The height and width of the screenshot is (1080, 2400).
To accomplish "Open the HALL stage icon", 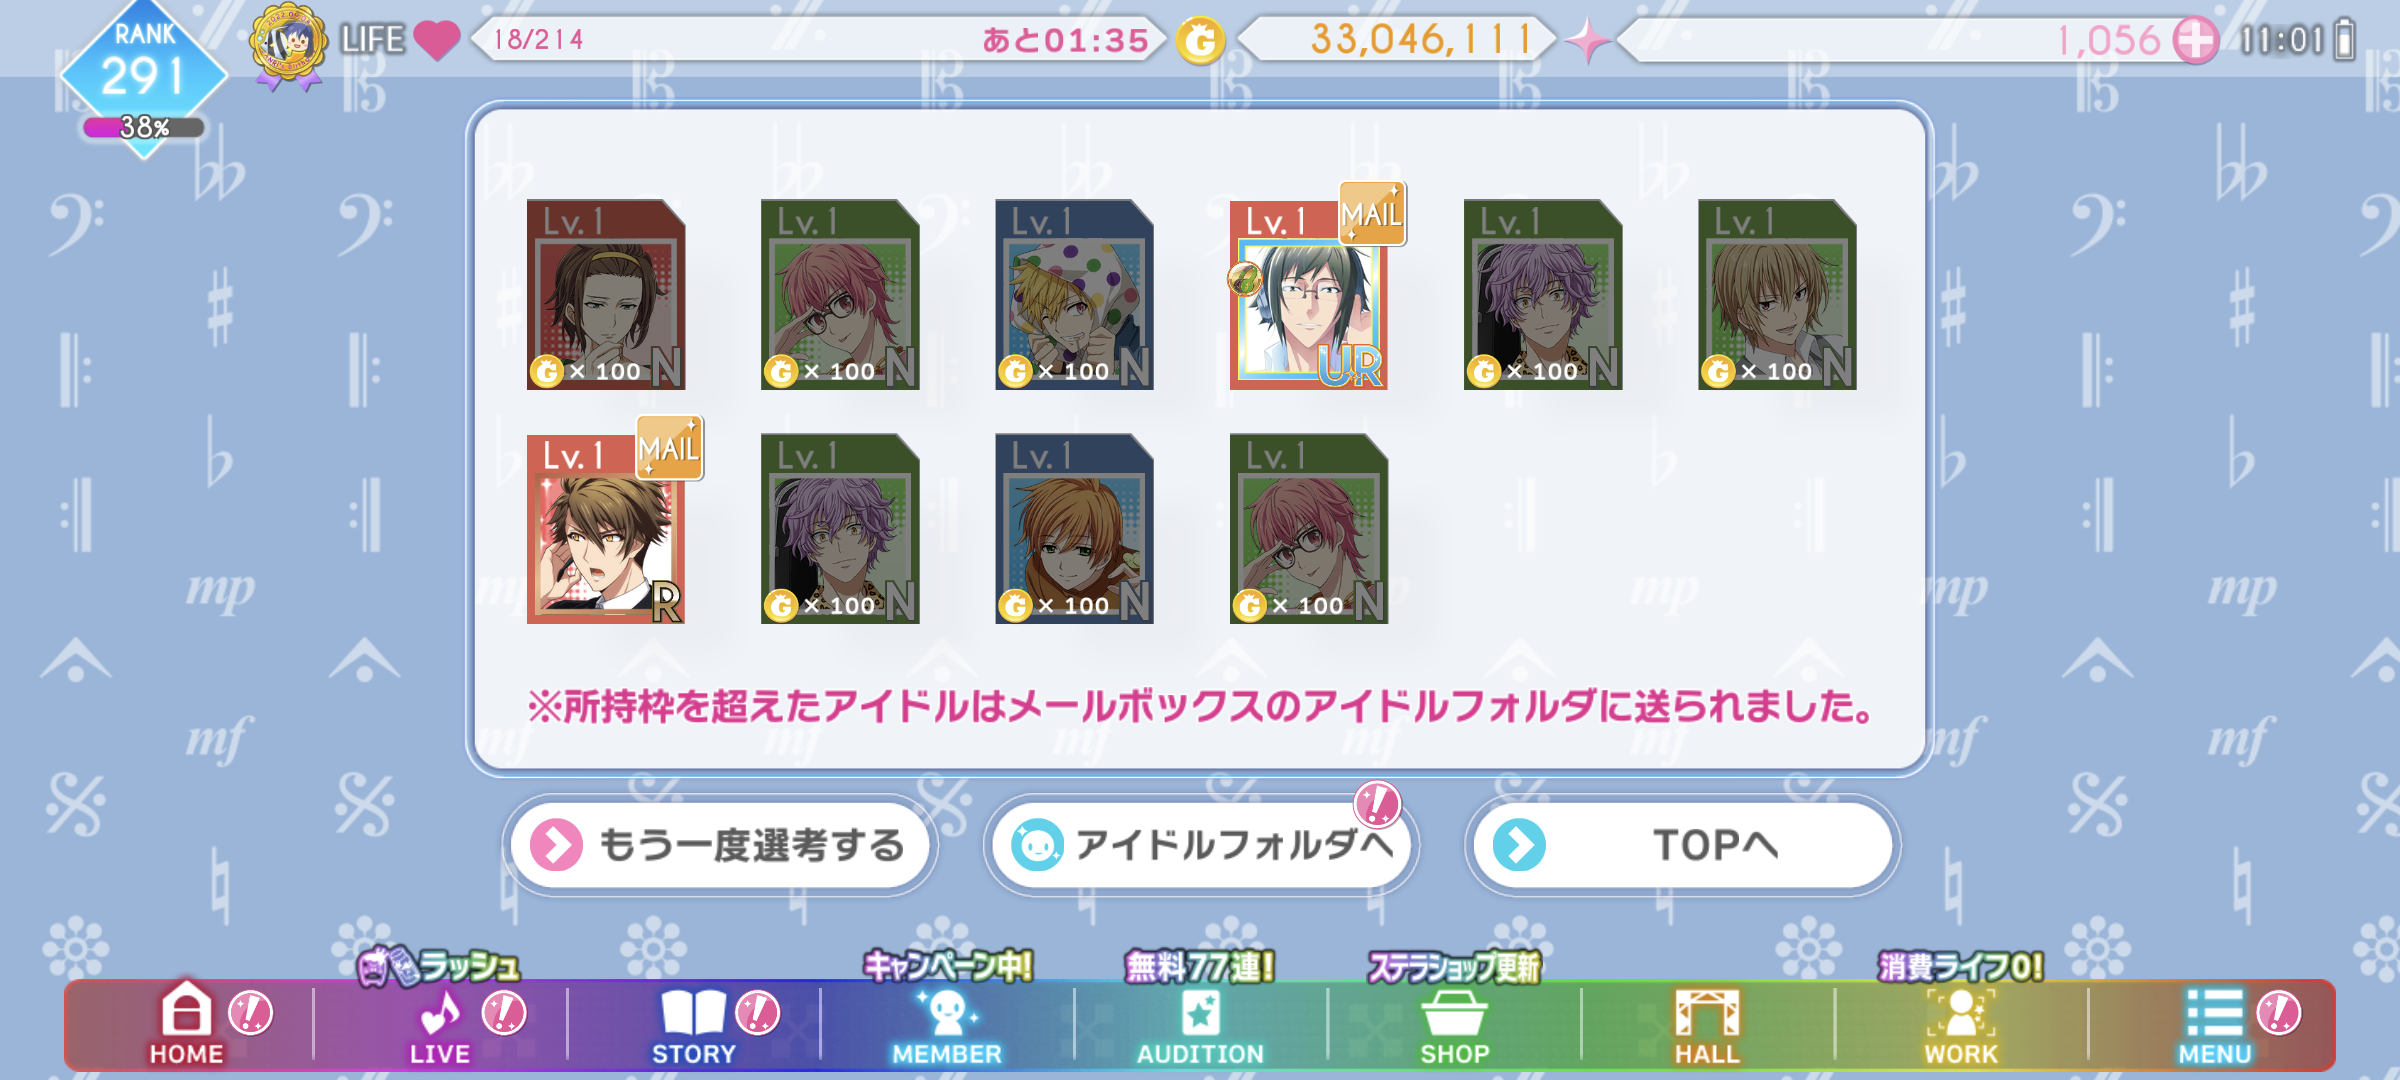I will pos(1708,1012).
